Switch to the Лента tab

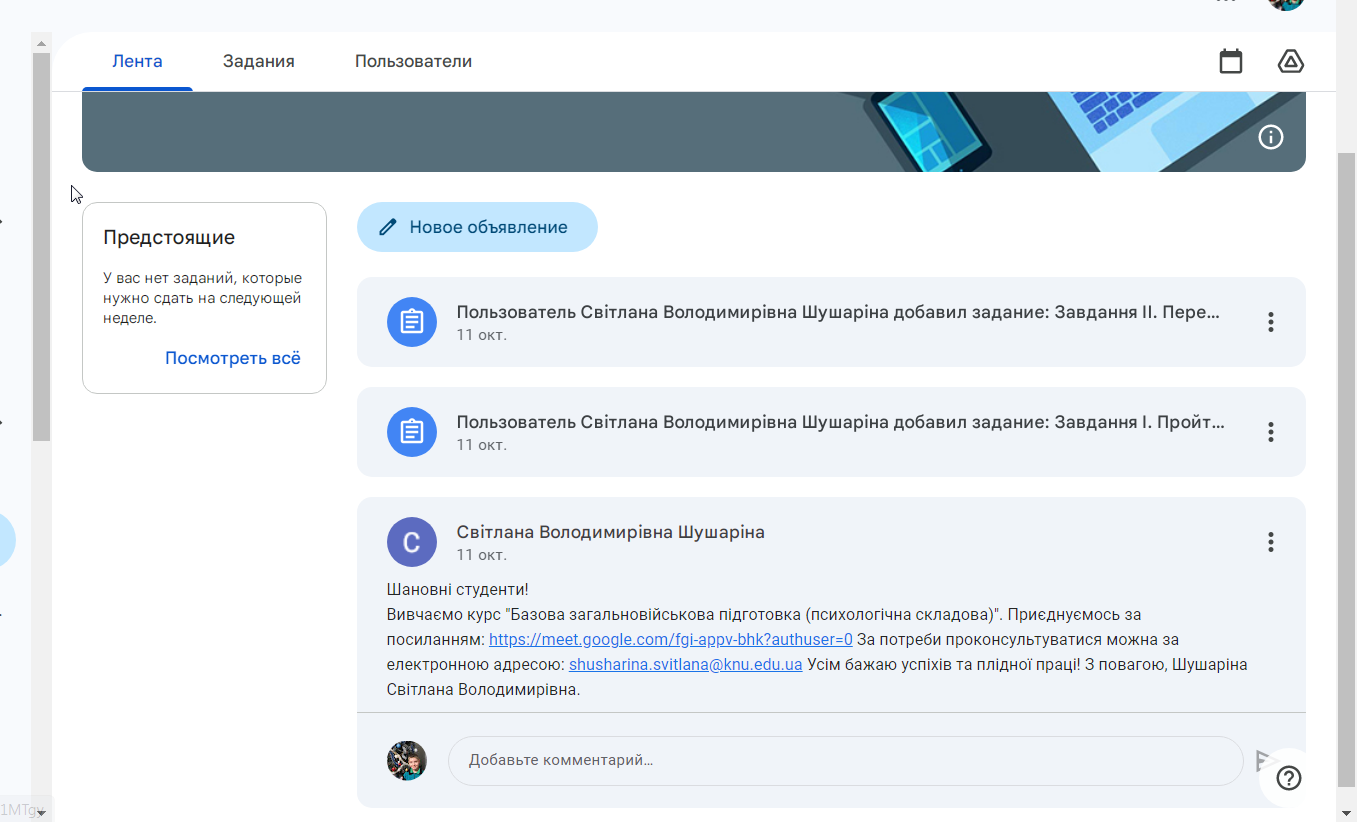coord(137,61)
